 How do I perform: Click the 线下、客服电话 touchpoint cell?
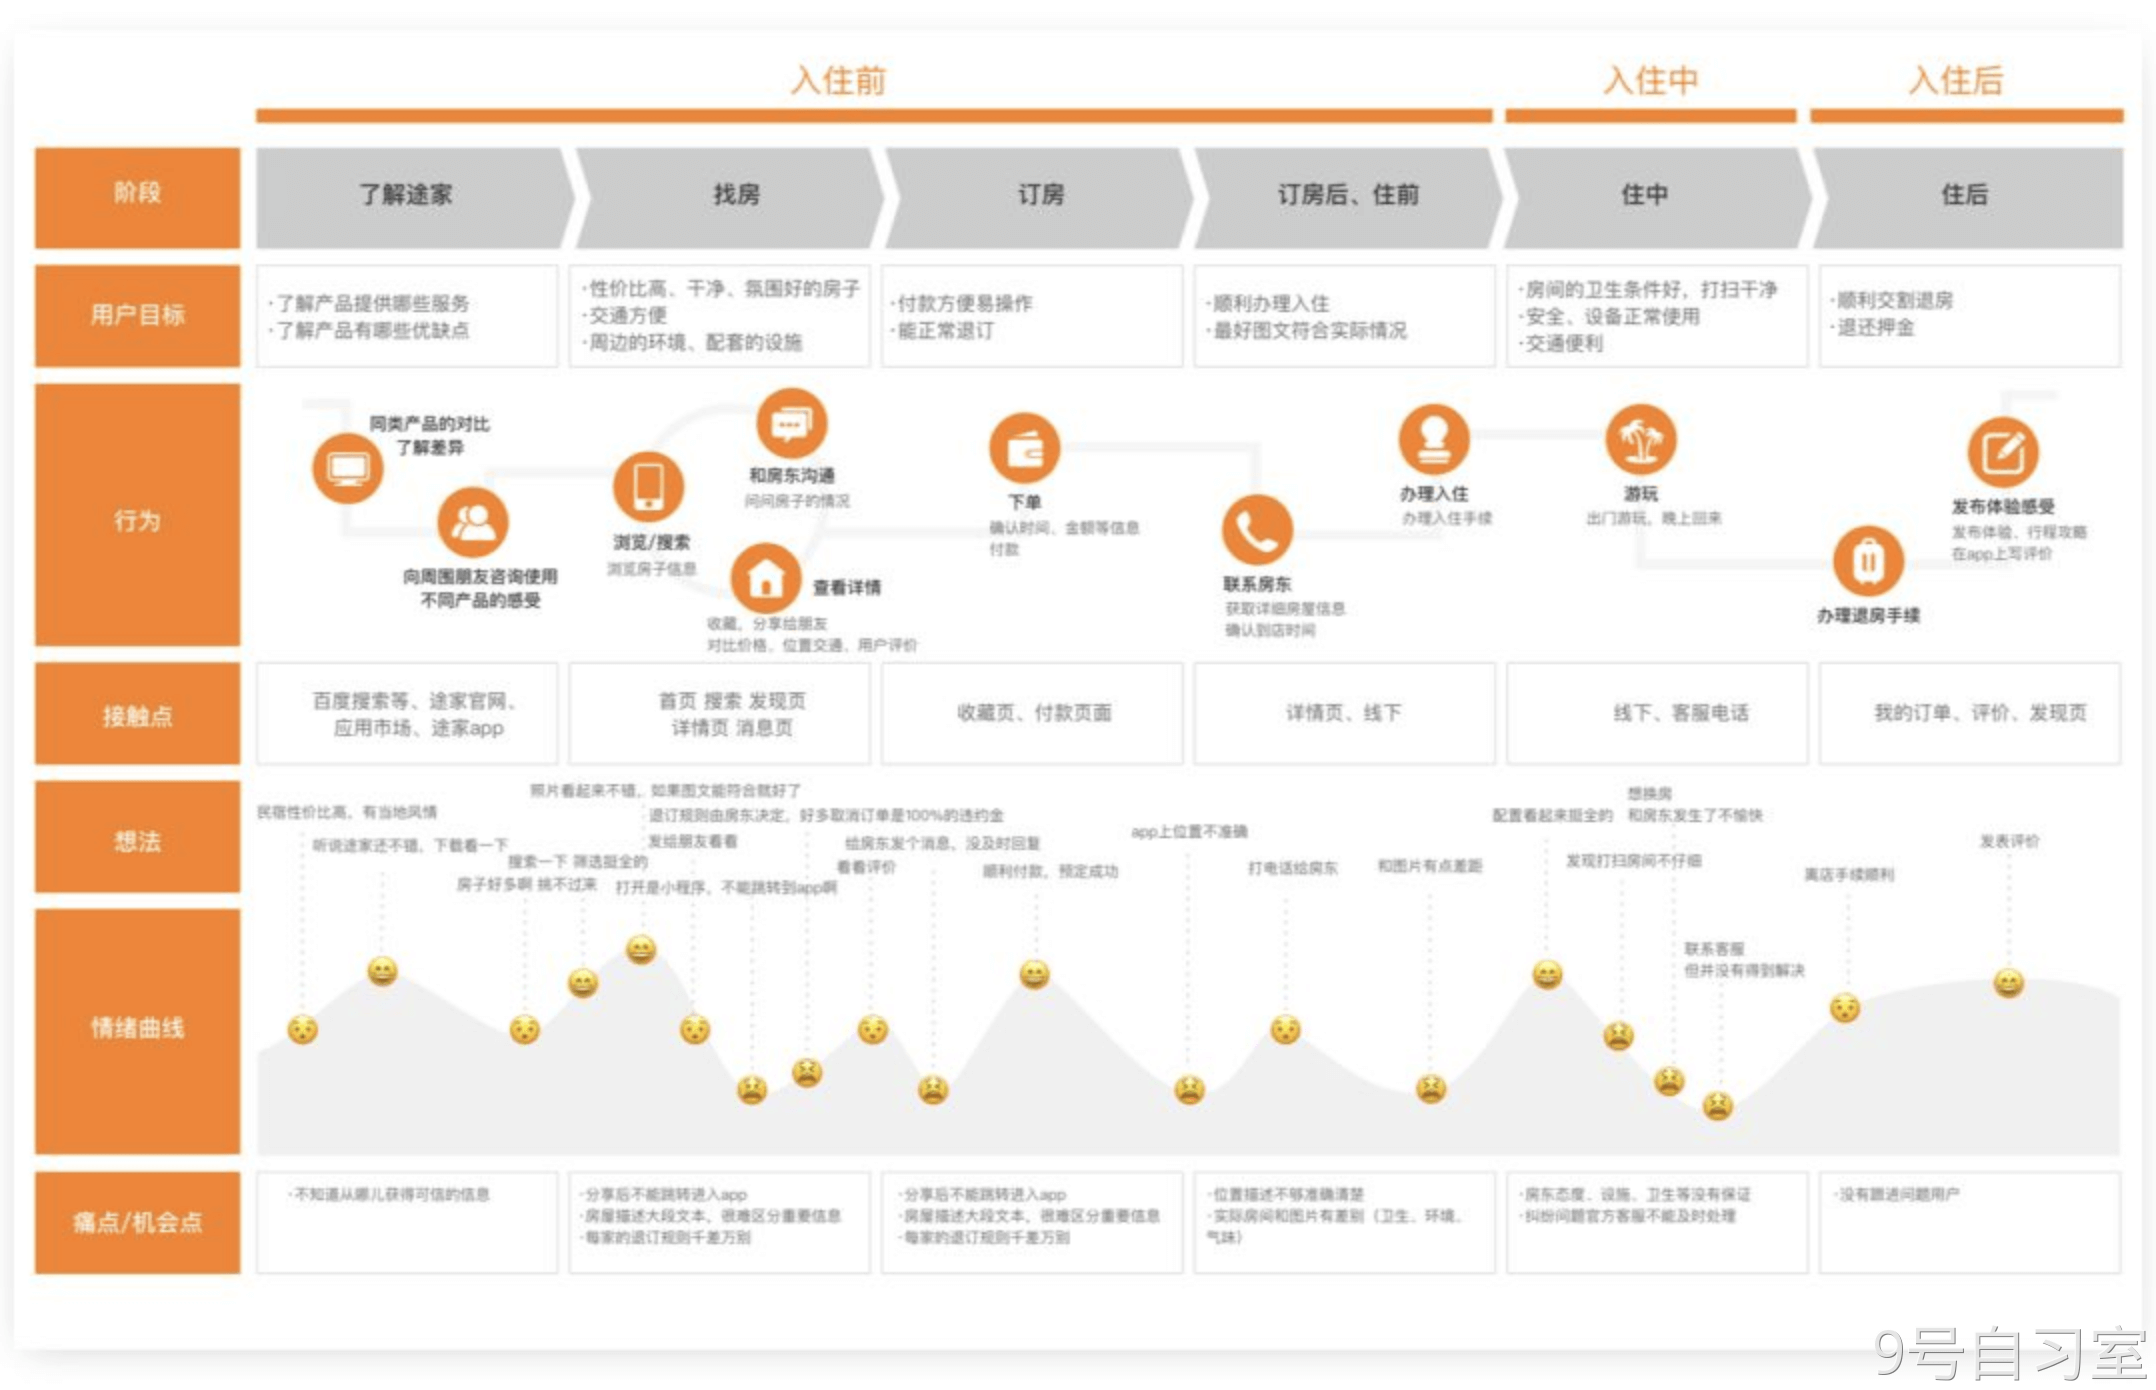tap(1657, 713)
